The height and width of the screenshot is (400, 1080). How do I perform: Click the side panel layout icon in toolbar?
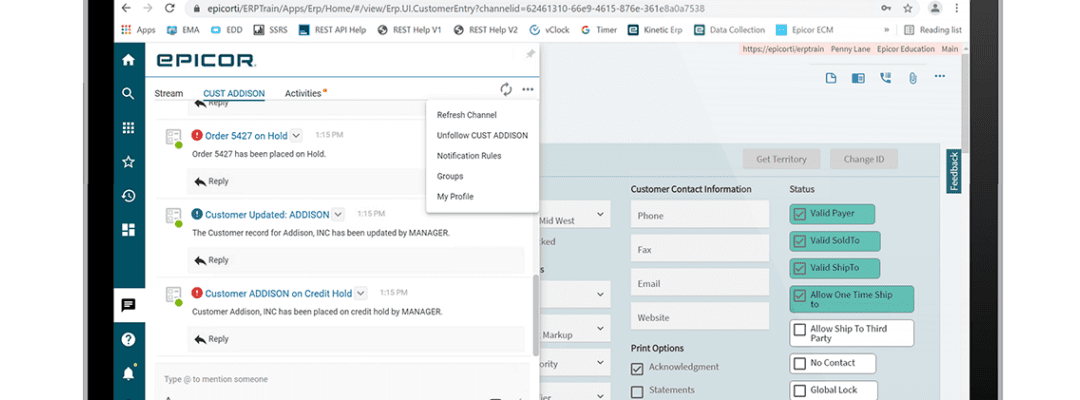(x=858, y=78)
